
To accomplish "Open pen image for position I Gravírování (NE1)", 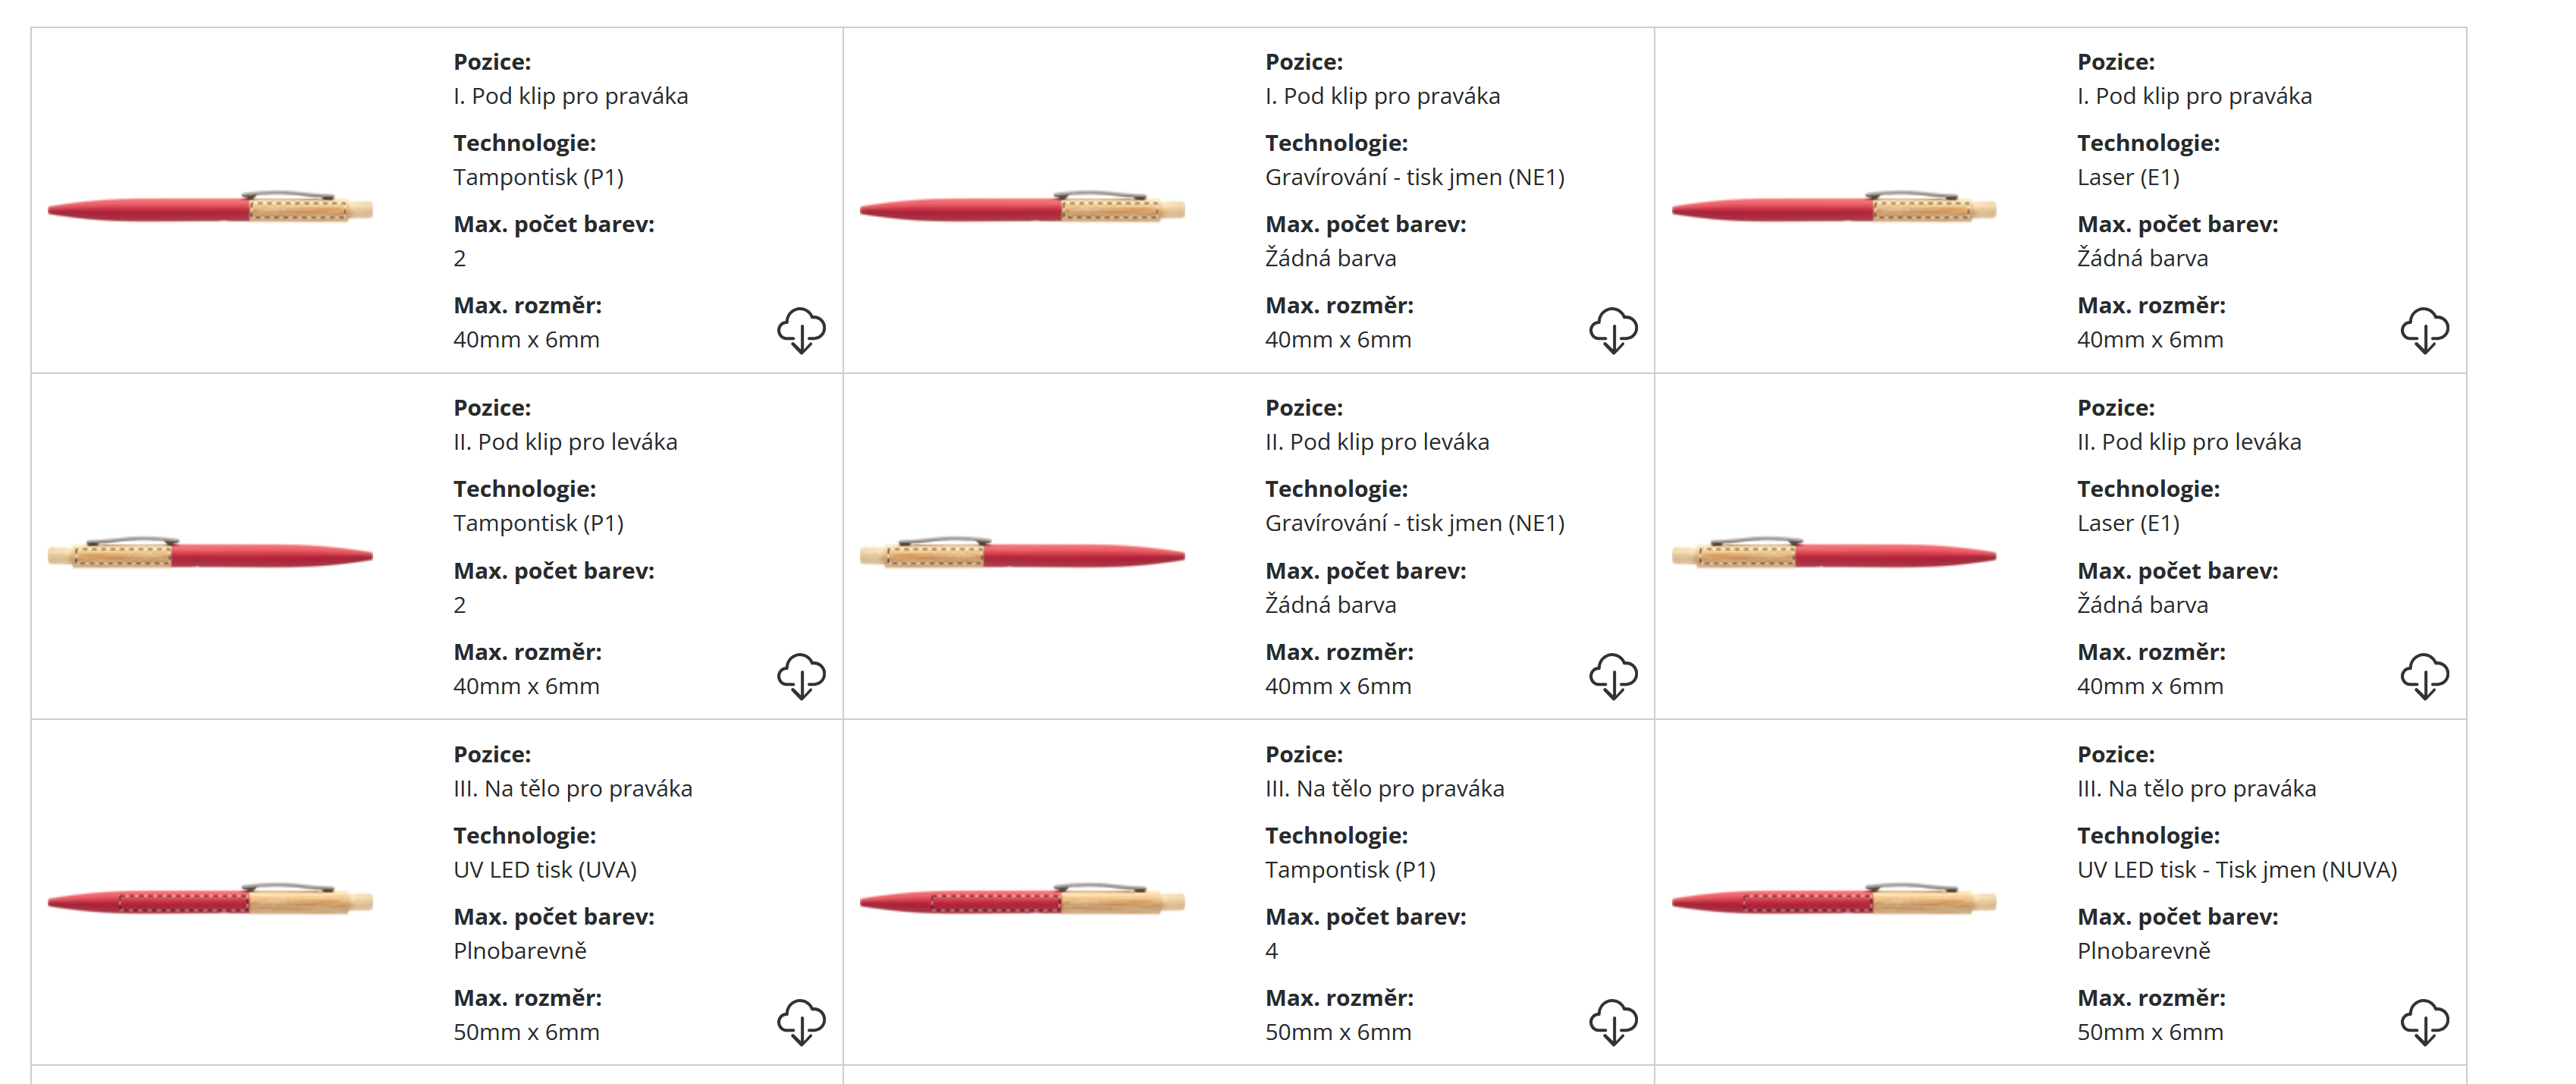I will [x=1022, y=208].
